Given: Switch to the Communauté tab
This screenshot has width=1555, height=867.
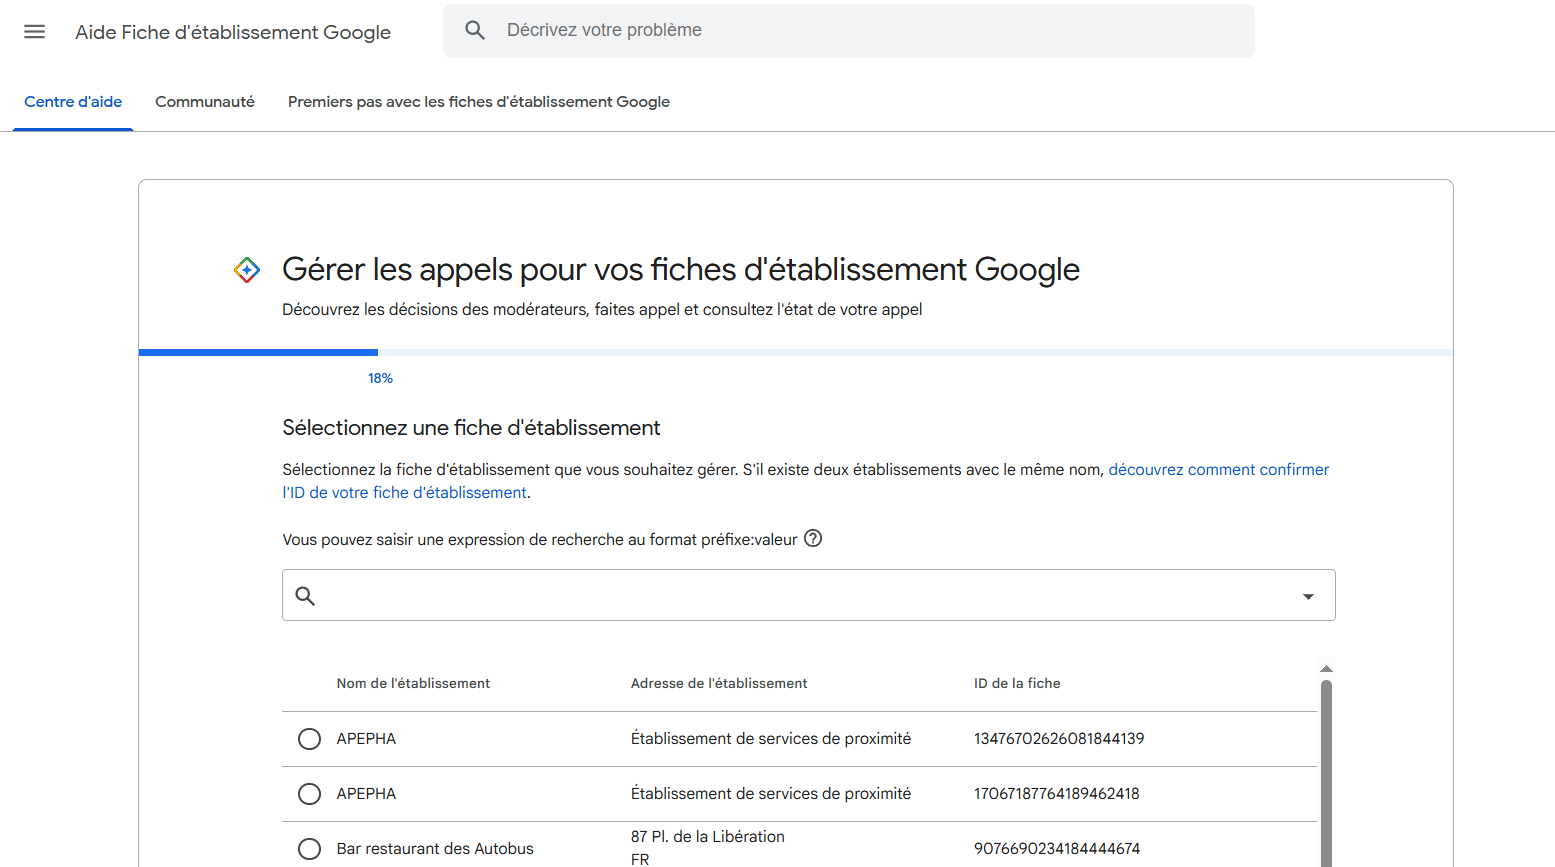Looking at the screenshot, I should pyautogui.click(x=205, y=102).
